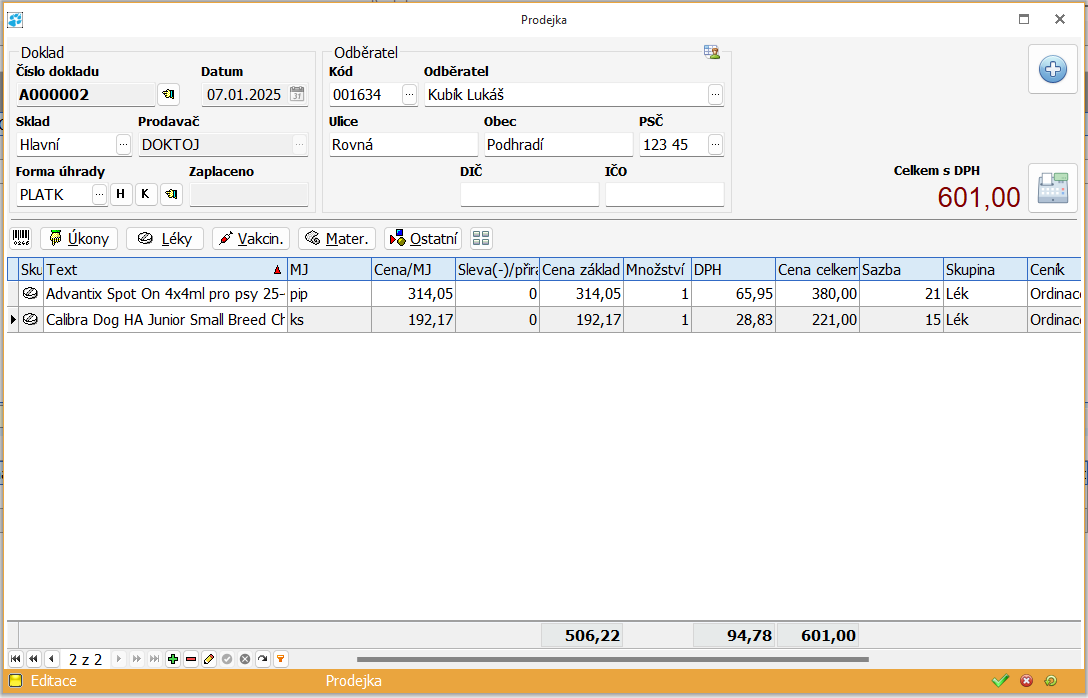Open the Mater. item category
Screen dimensions: 1088x698
(x=337, y=239)
